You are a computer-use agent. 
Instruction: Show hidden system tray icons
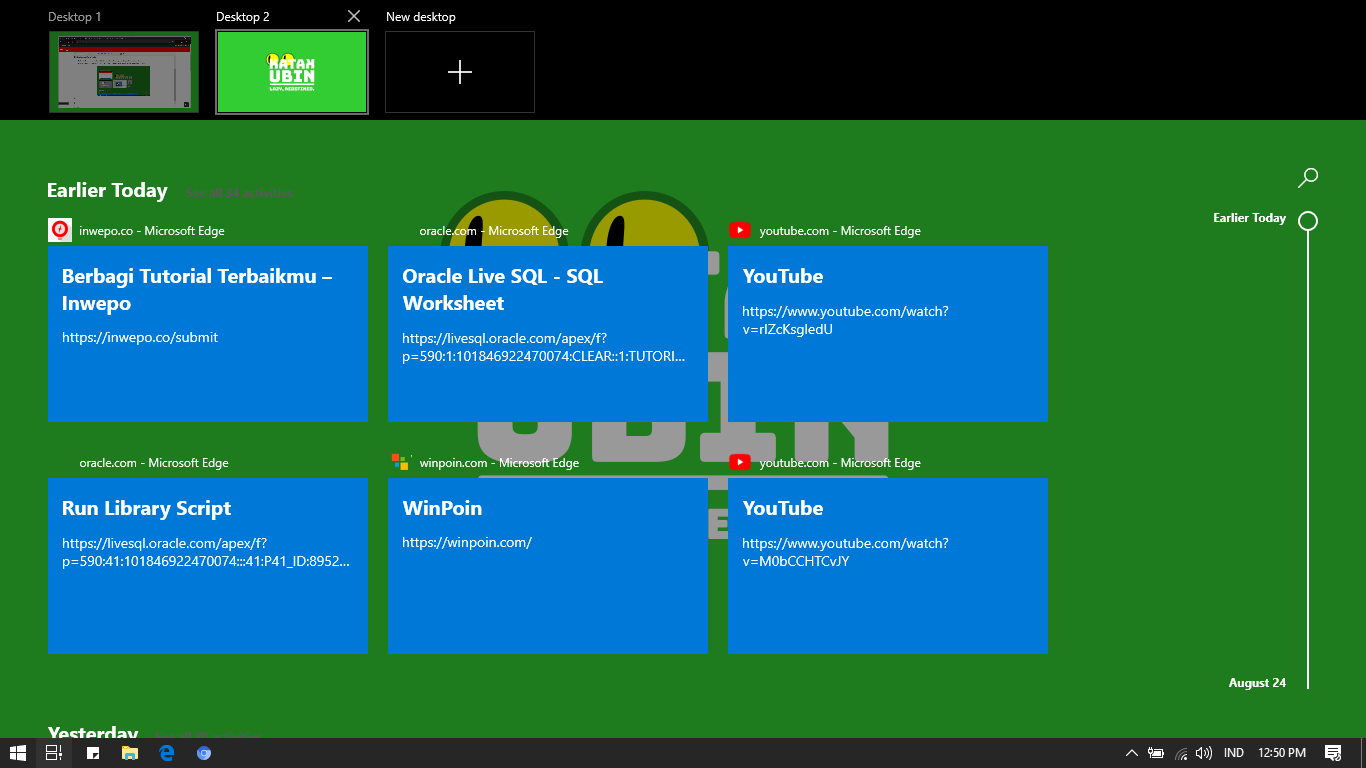tap(1131, 753)
